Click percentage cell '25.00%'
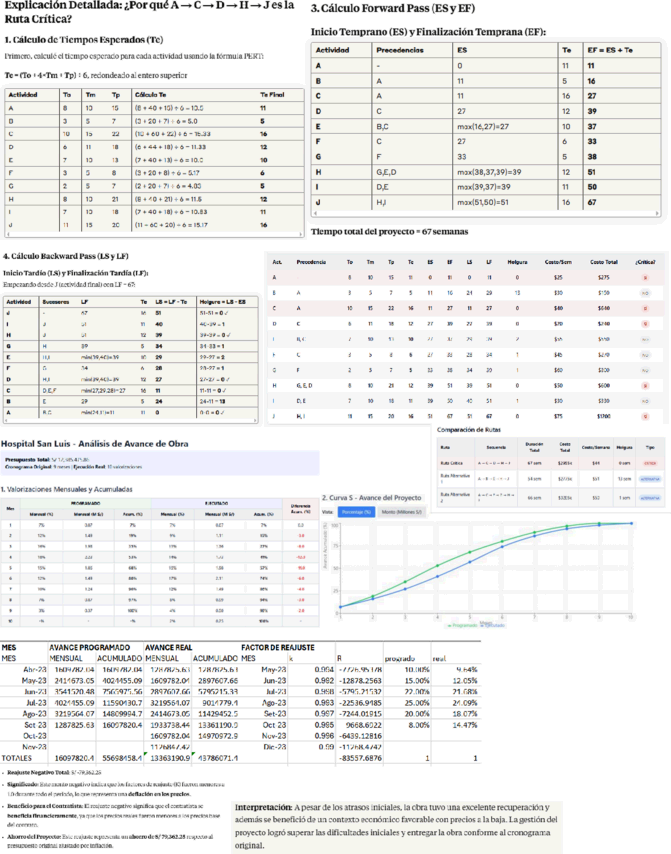Viewport: 671px width, 854px height. click(417, 703)
